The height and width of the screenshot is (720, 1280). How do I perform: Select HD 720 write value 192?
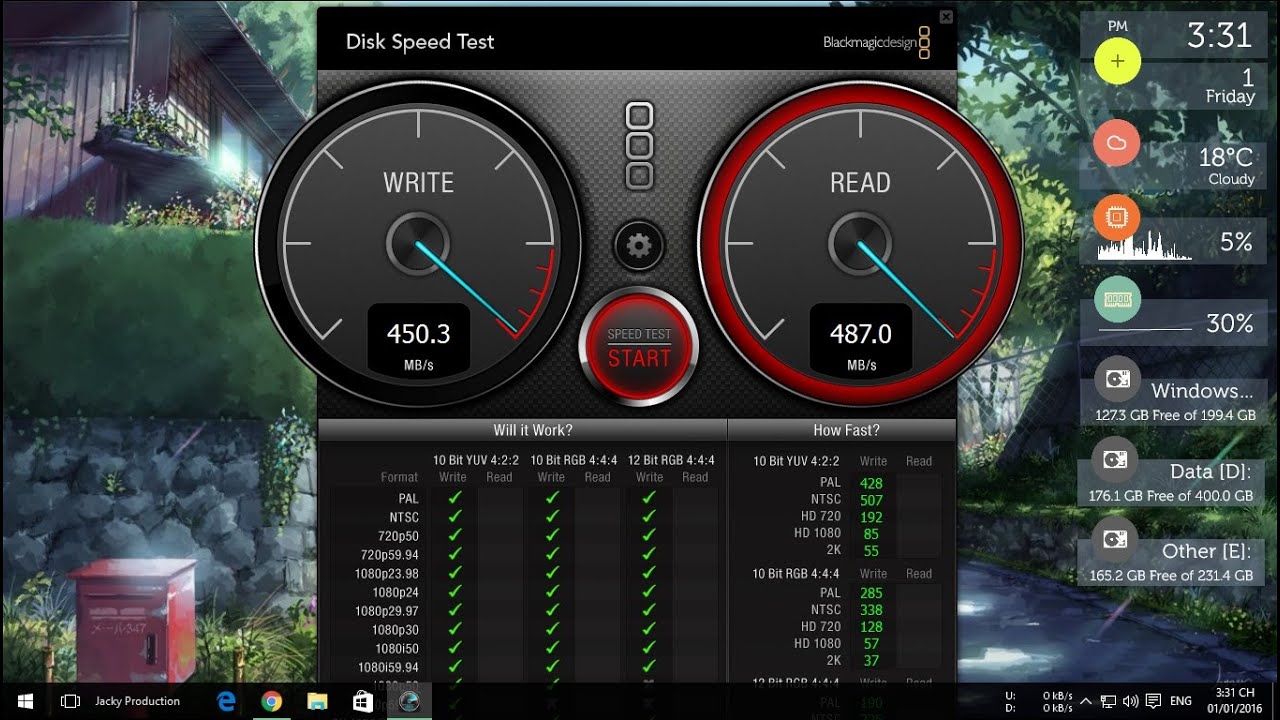click(871, 517)
